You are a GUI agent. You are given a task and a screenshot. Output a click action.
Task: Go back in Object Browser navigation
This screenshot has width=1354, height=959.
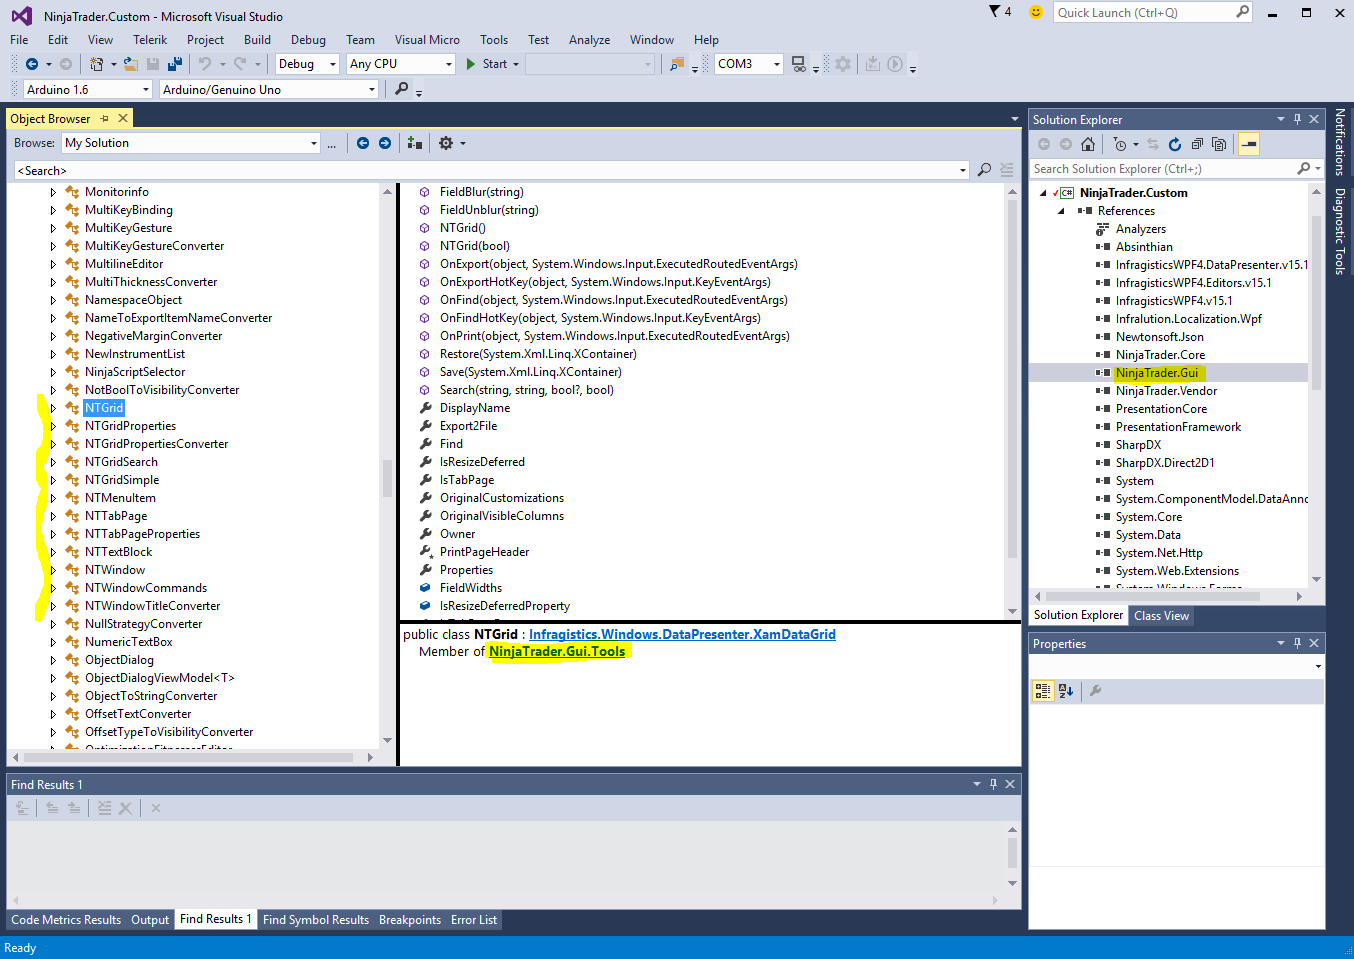click(363, 143)
